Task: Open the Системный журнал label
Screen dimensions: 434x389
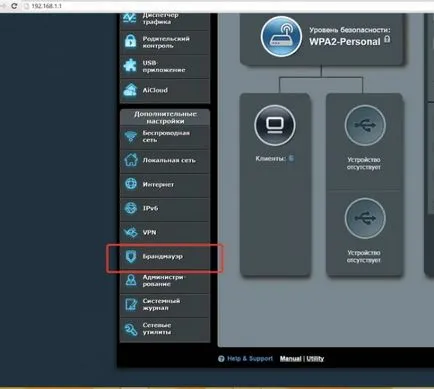Action: pyautogui.click(x=161, y=304)
